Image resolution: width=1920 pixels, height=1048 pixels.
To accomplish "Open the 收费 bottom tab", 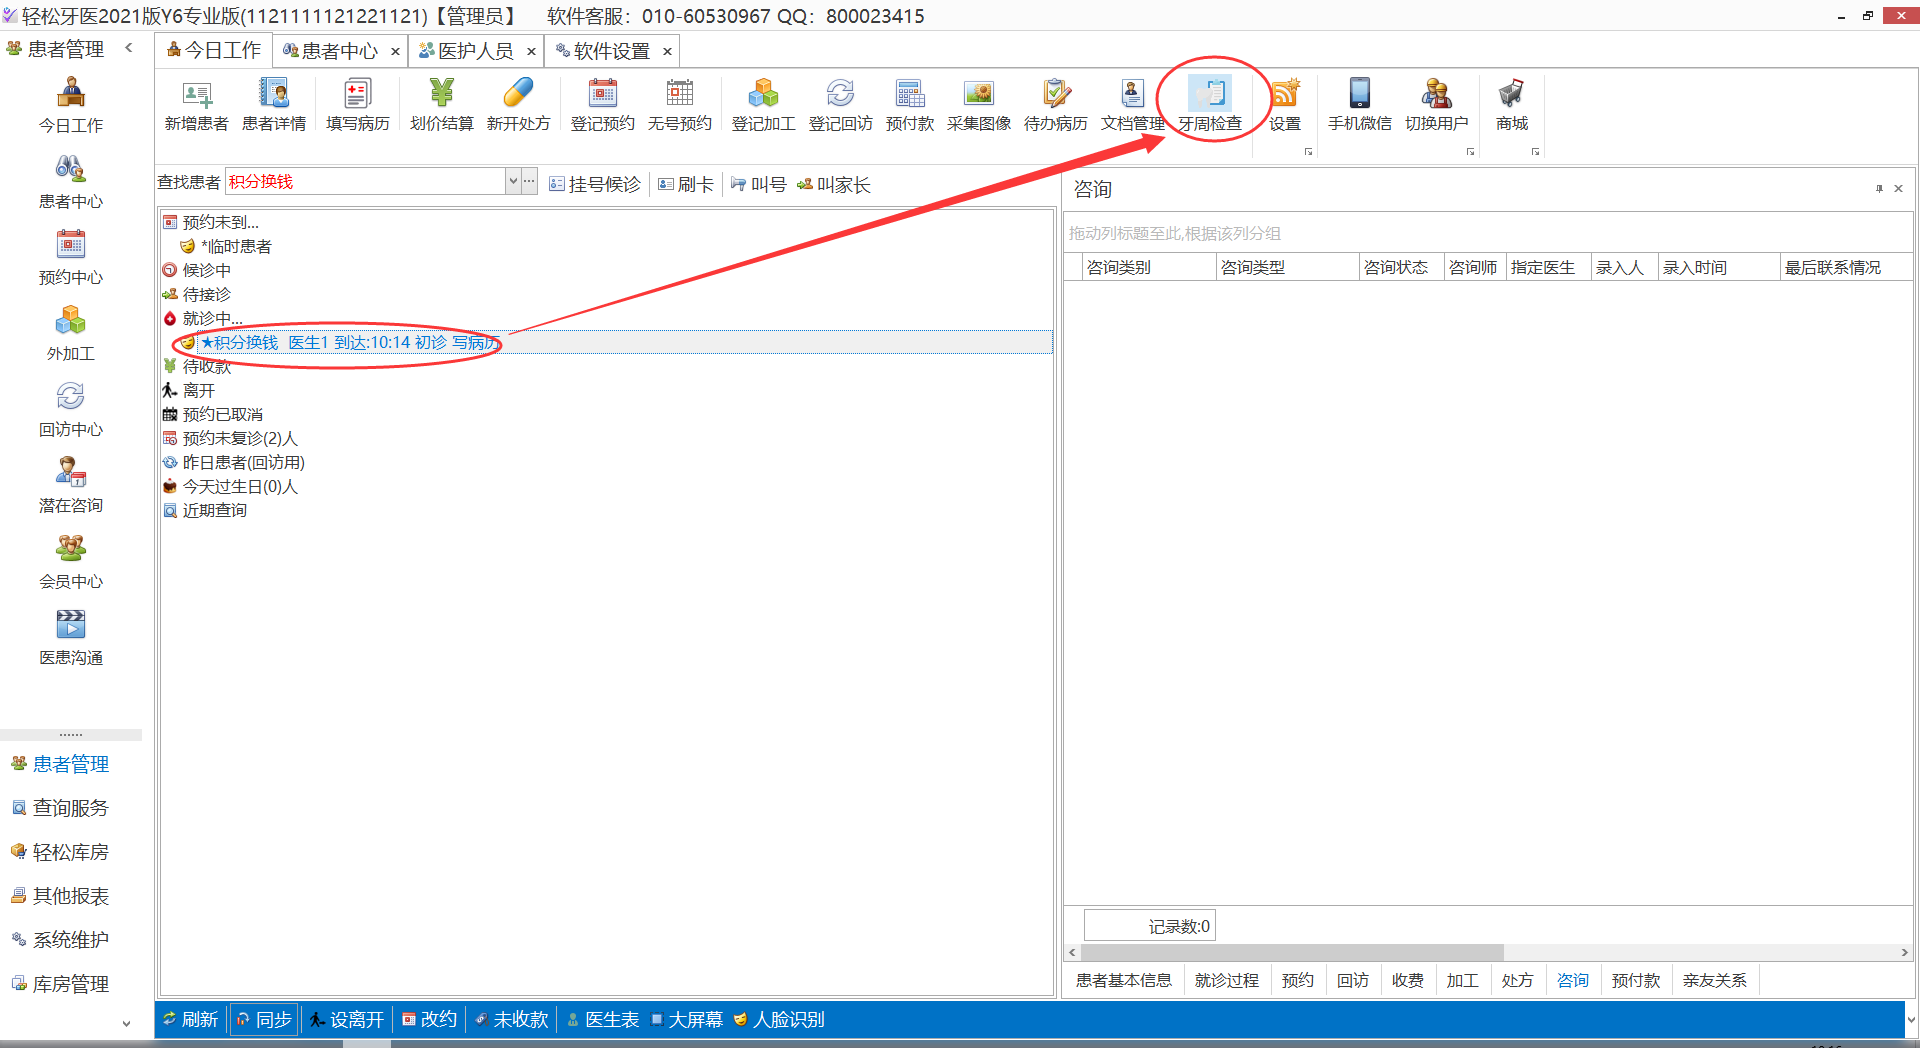I will (x=1408, y=981).
